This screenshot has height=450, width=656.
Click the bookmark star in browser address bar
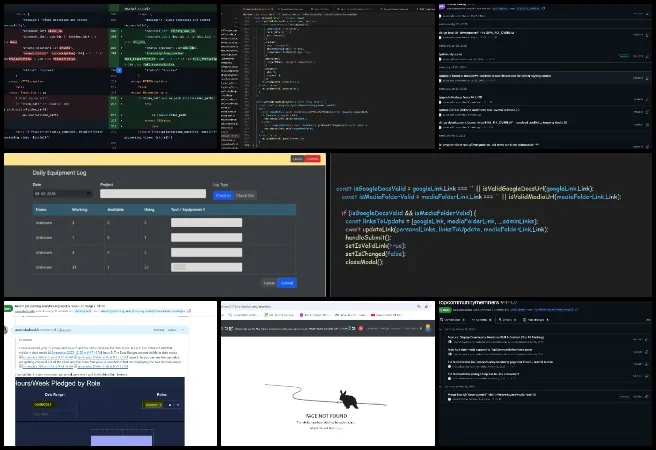[426, 307]
